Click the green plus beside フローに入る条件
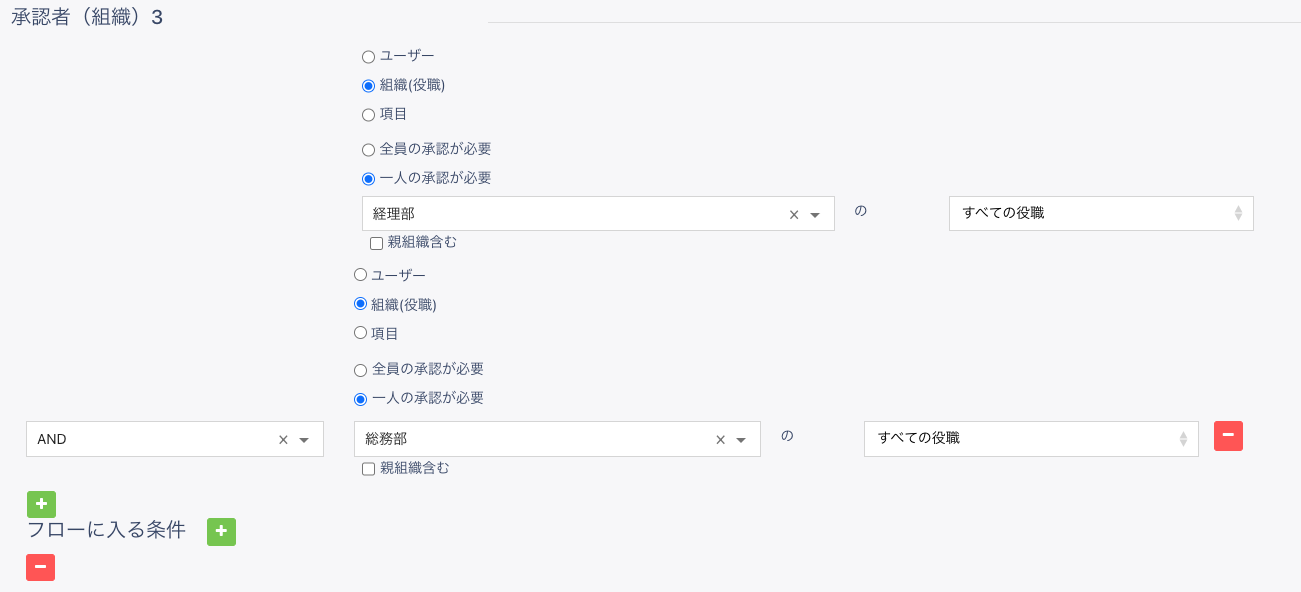 (221, 532)
